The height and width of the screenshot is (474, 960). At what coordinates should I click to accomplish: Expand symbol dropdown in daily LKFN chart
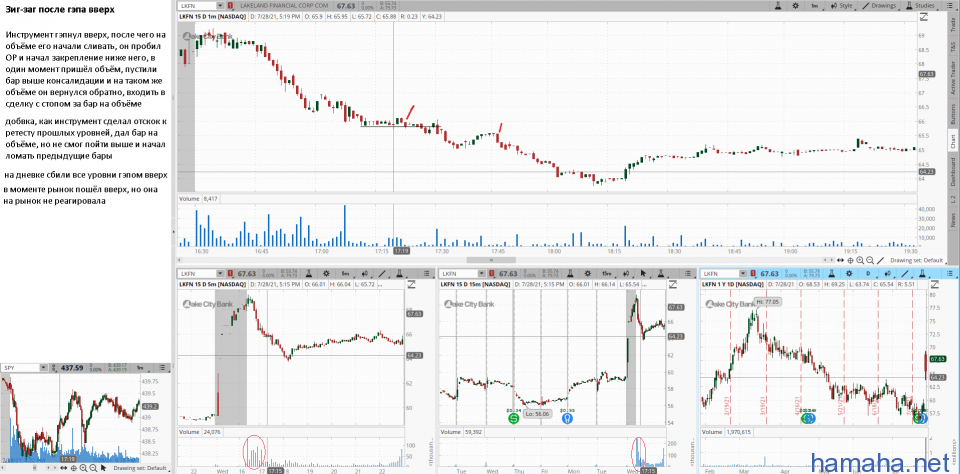[742, 273]
